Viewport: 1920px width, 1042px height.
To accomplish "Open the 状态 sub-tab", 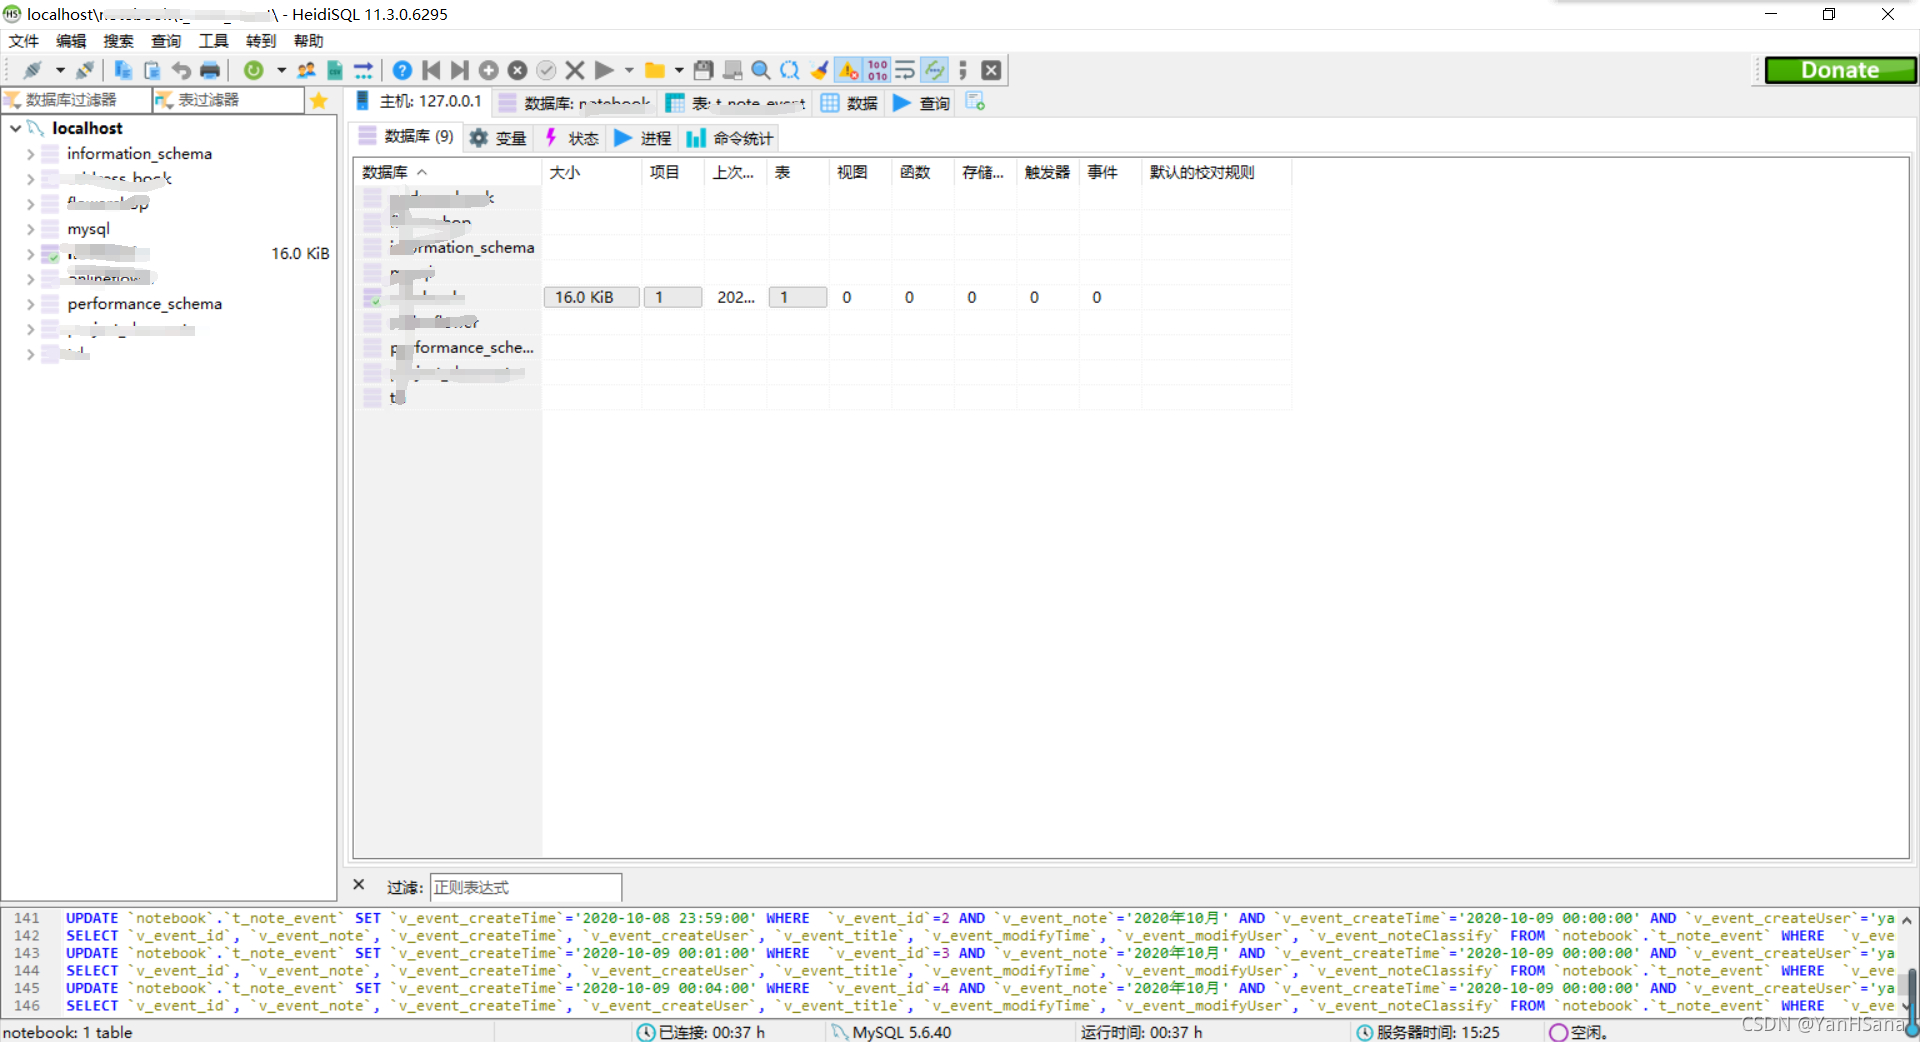I will (x=571, y=138).
